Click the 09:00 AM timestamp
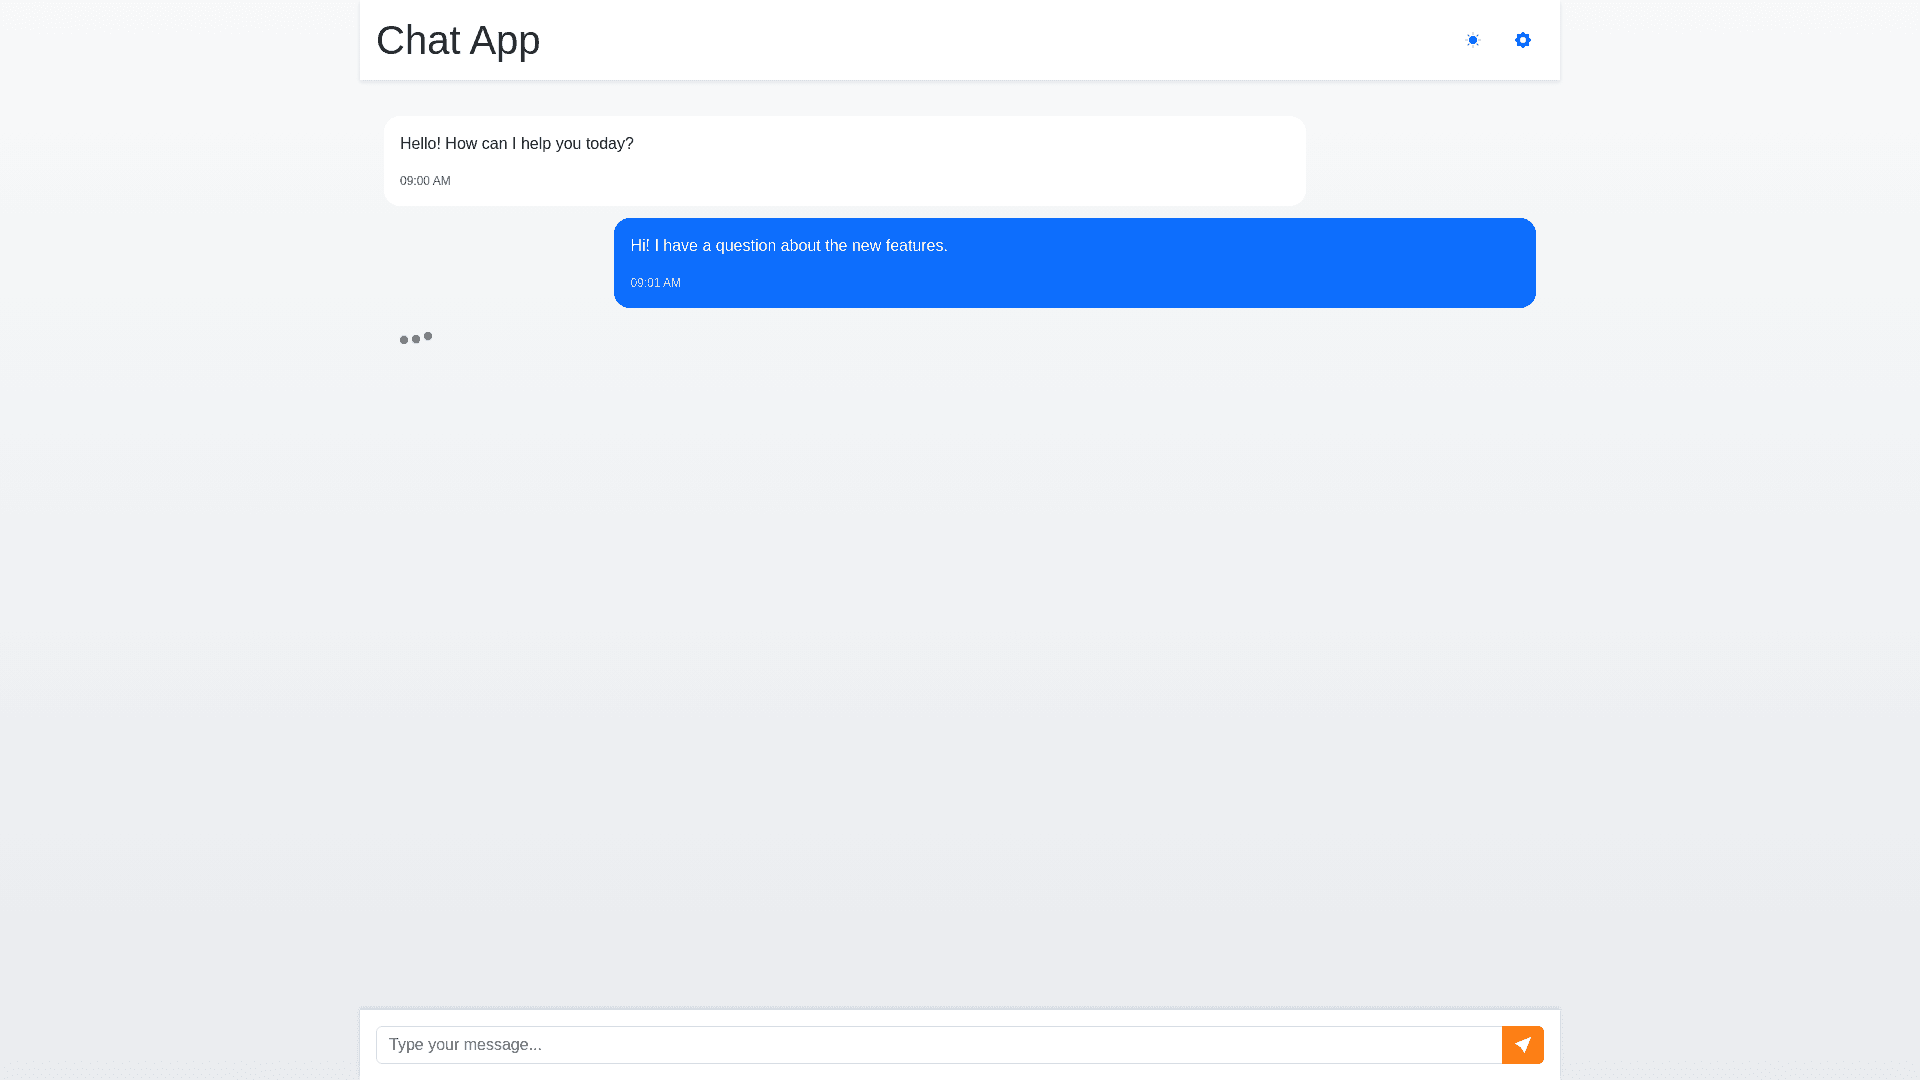Screen dimensions: 1920x1080 point(425,181)
